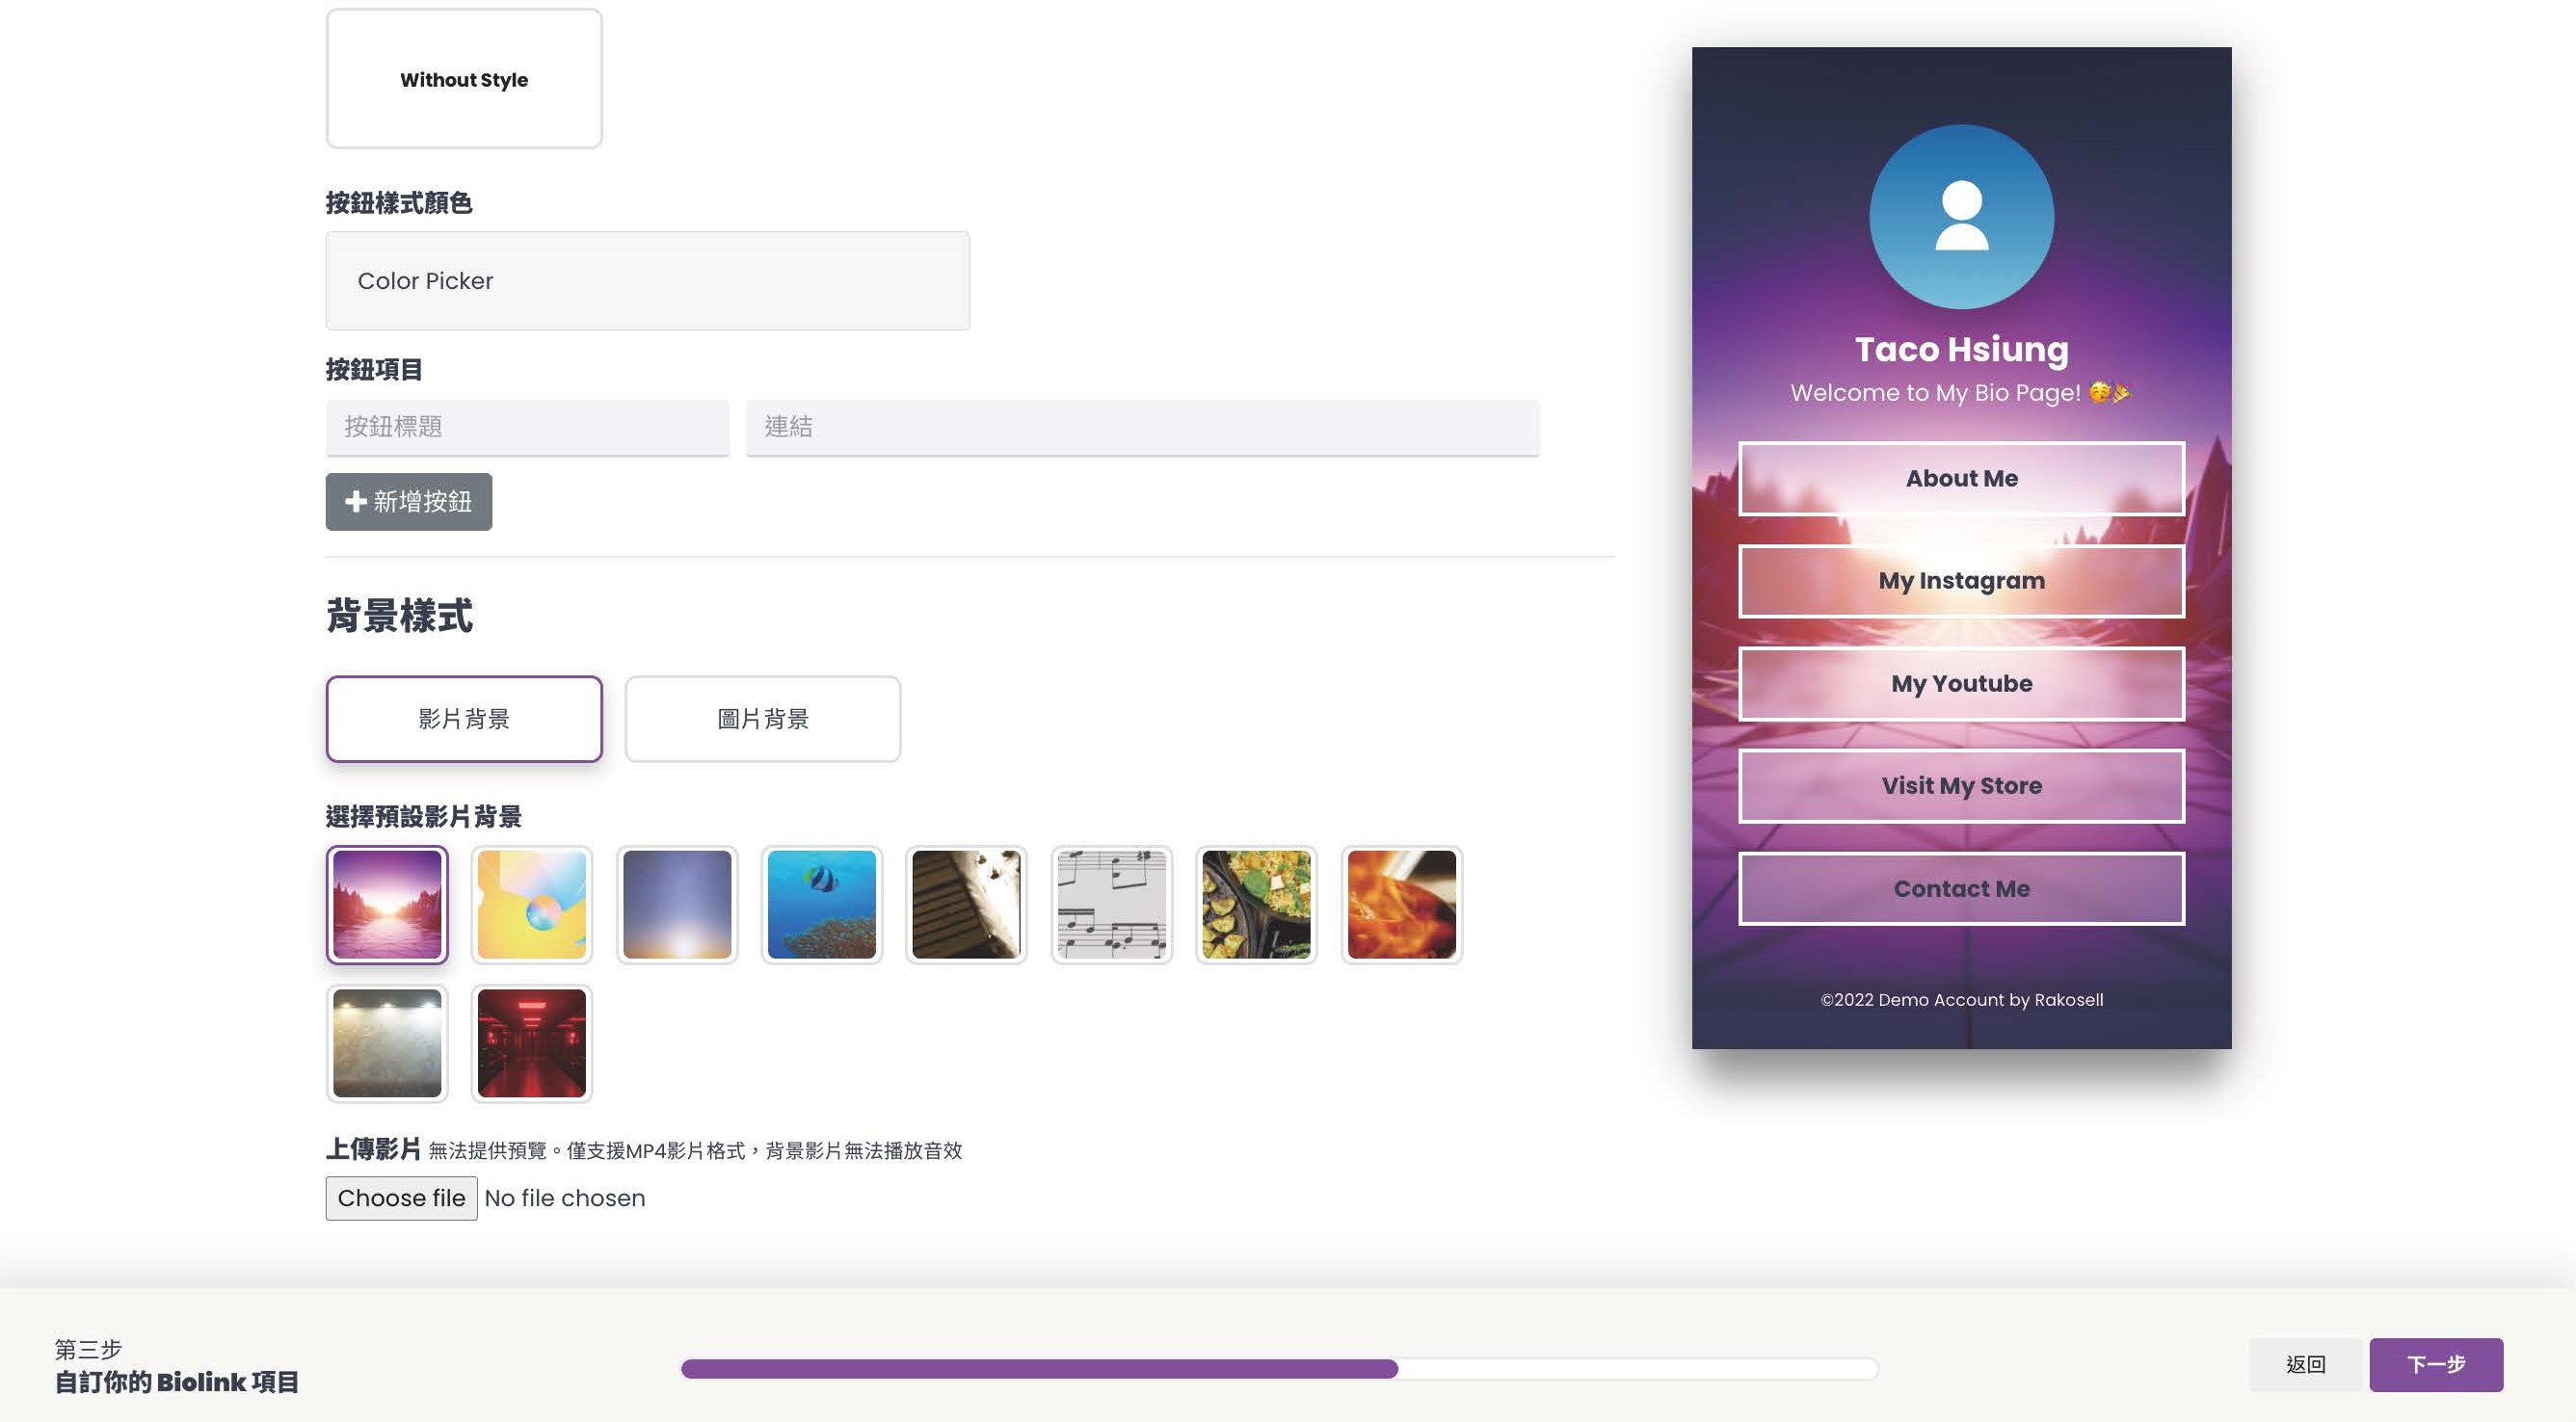The image size is (2576, 1422).
Task: Click the profile avatar icon in preview
Action: (x=1962, y=216)
